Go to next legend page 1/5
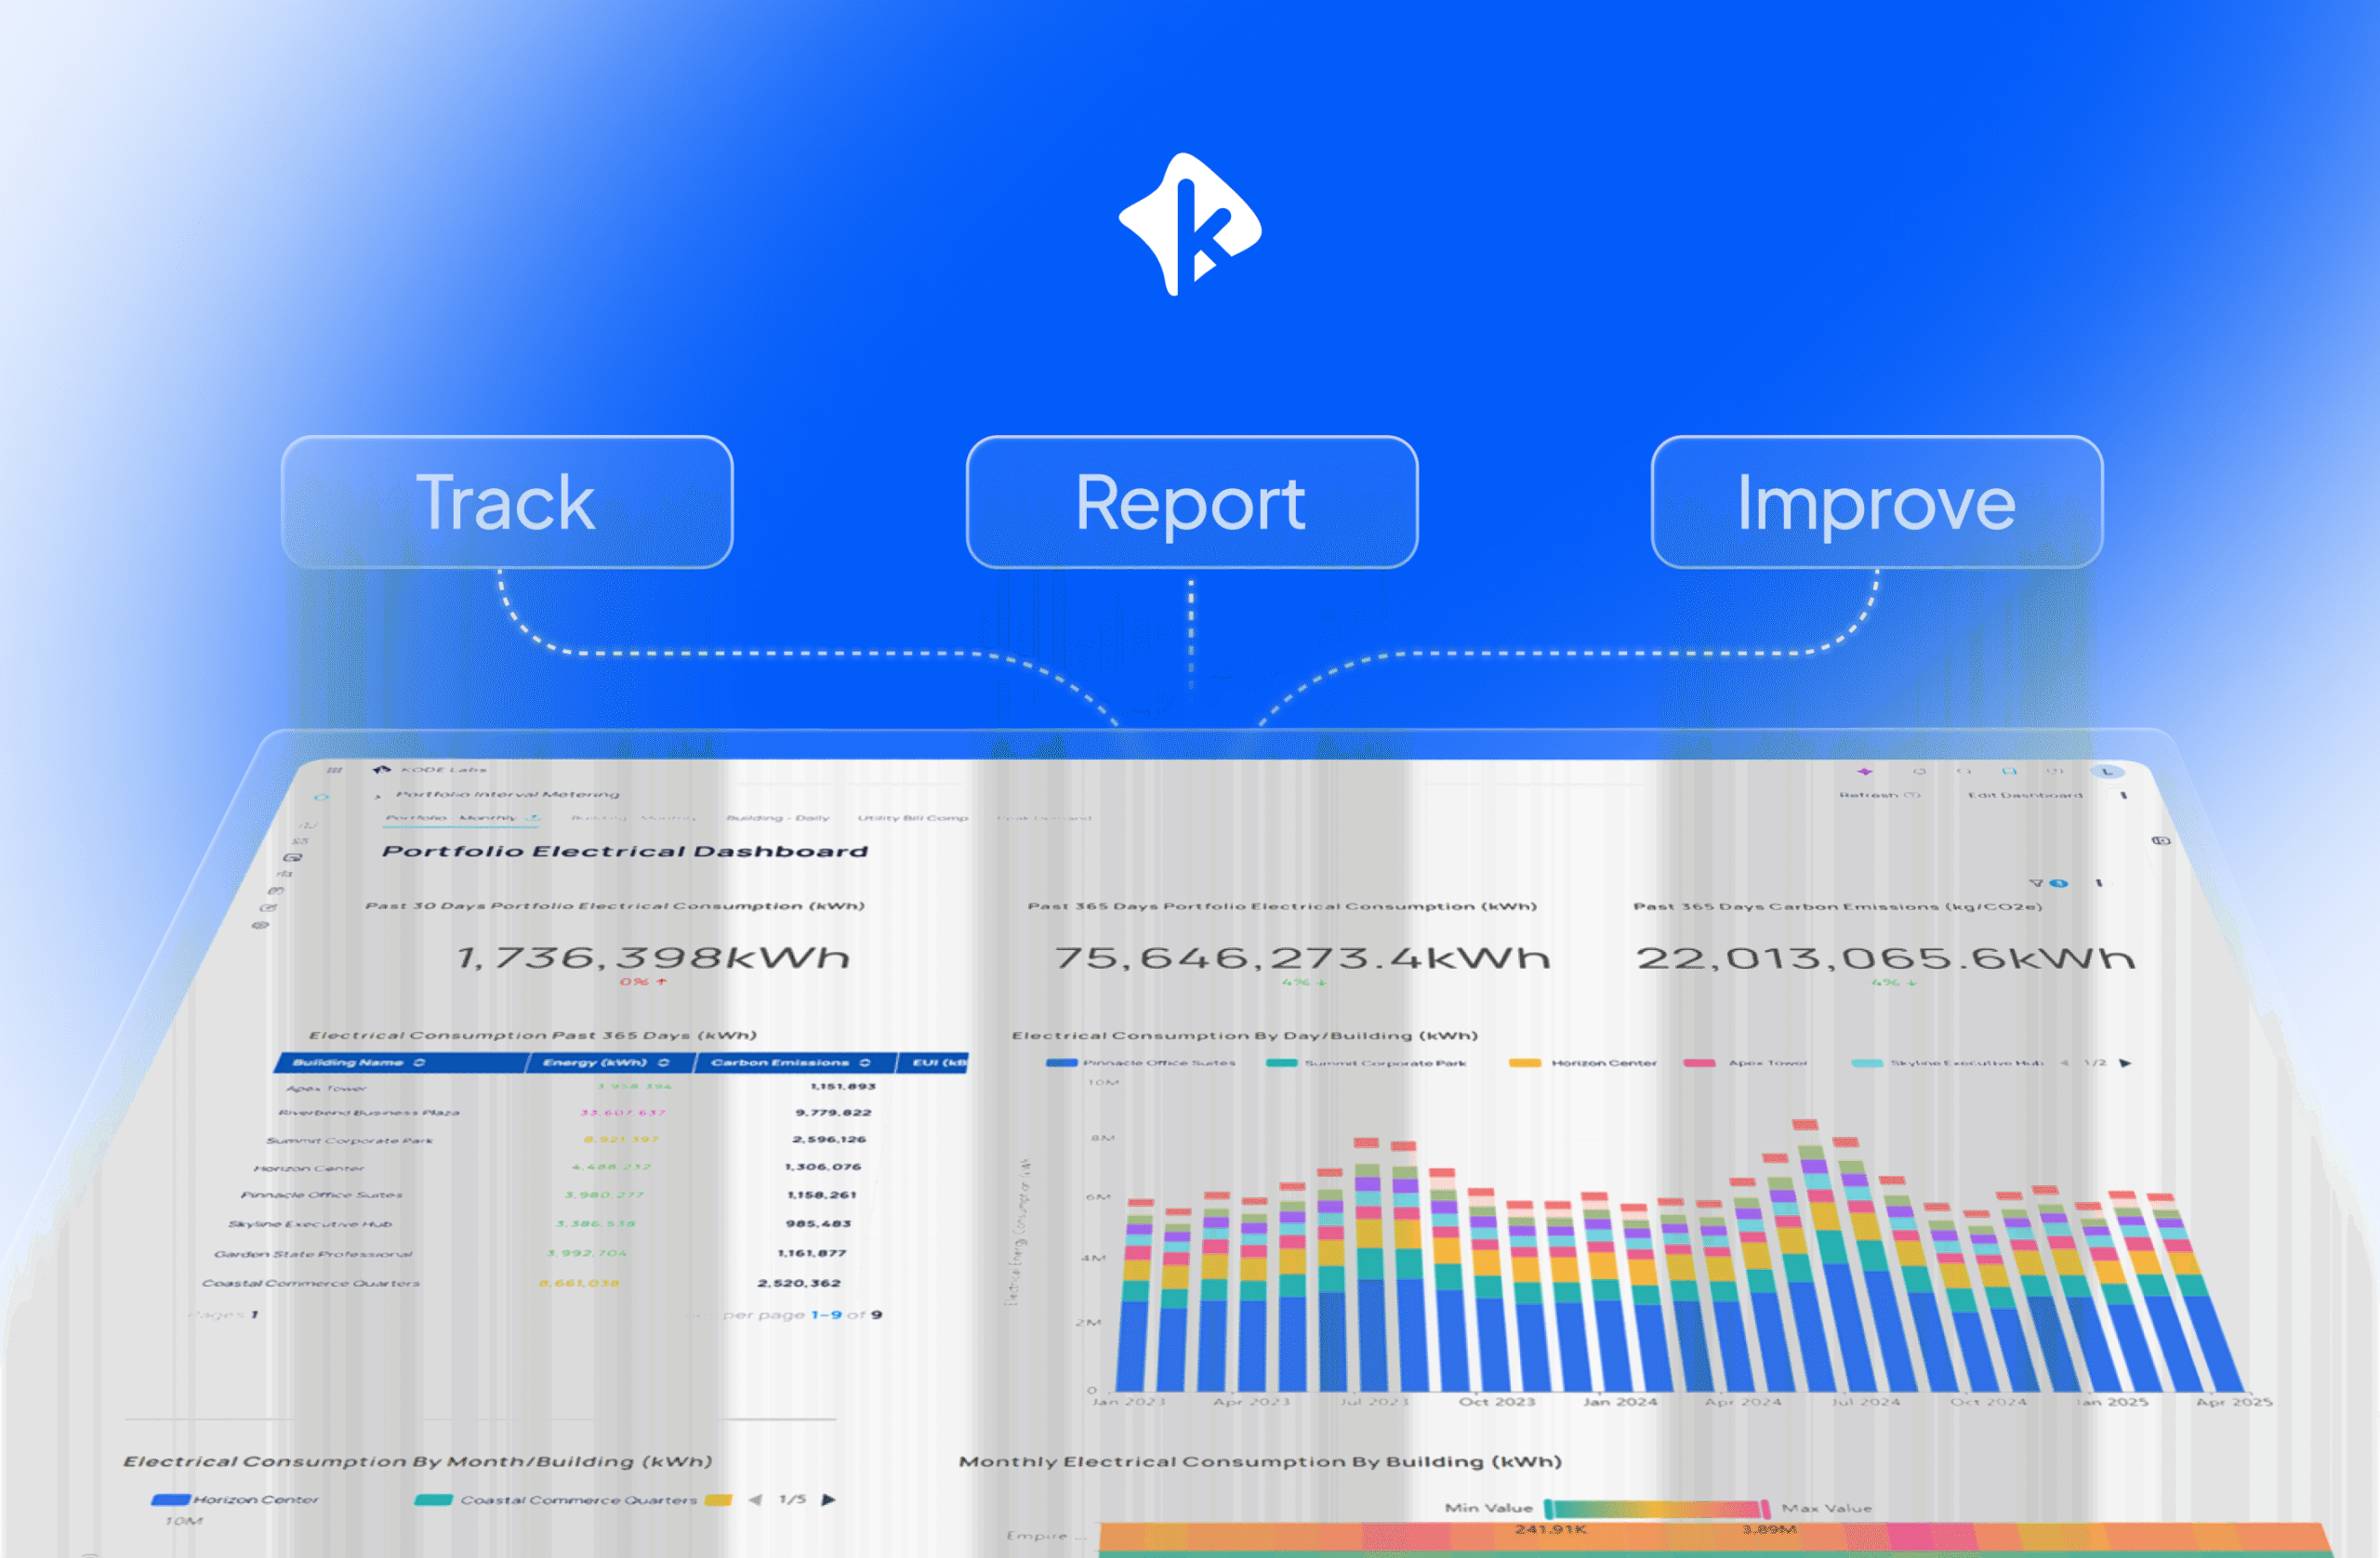Screen dimensions: 2380x1558 pos(828,1499)
